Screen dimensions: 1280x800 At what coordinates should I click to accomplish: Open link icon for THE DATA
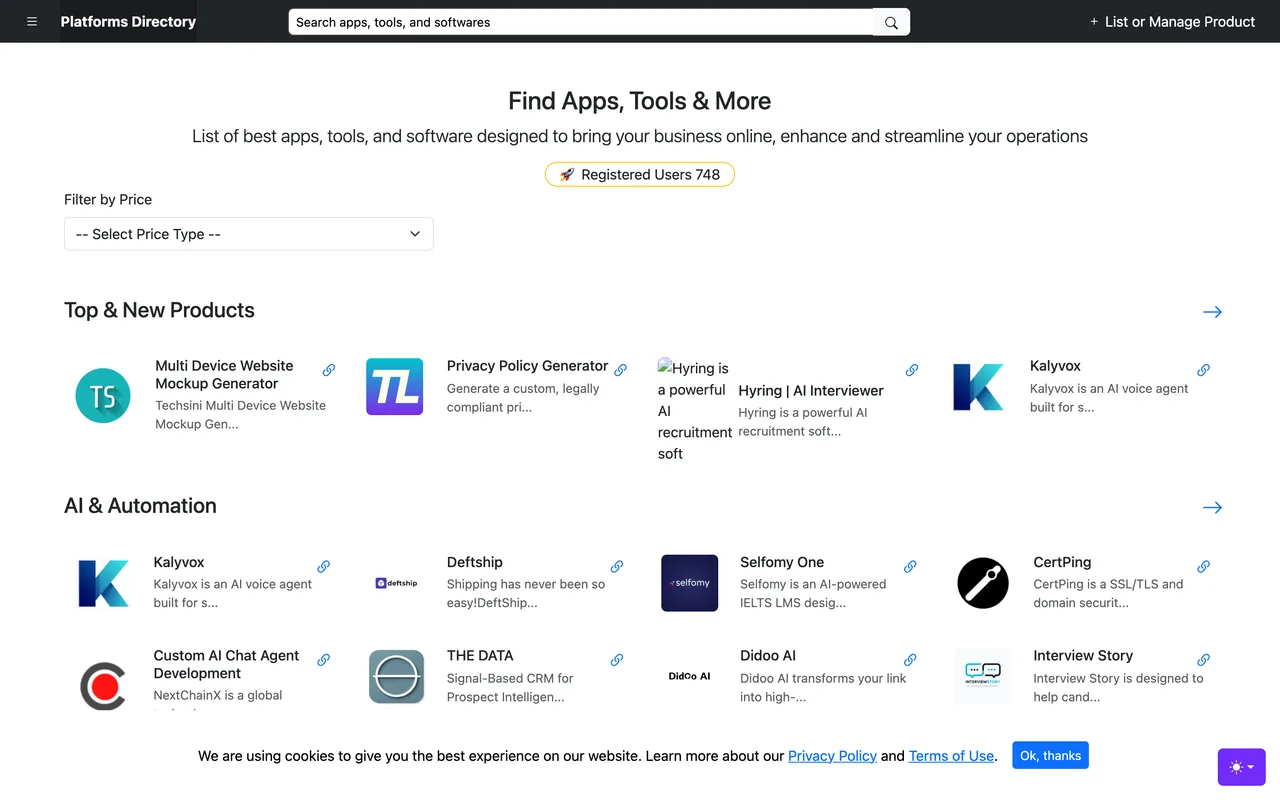click(x=617, y=660)
